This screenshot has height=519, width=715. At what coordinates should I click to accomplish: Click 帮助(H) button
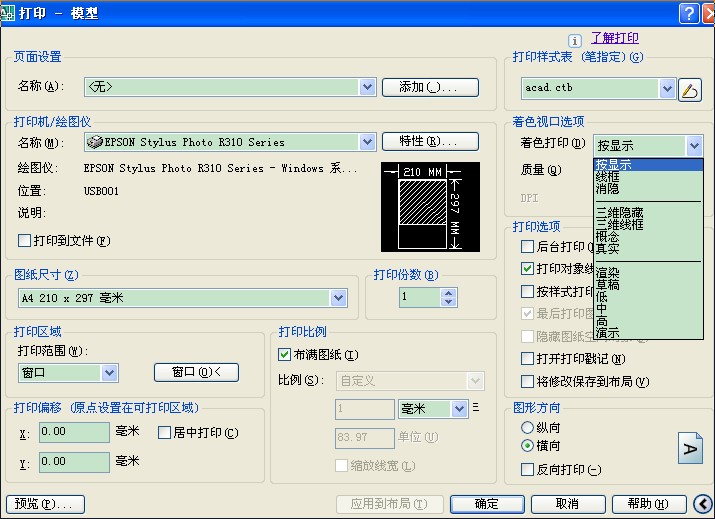648,504
